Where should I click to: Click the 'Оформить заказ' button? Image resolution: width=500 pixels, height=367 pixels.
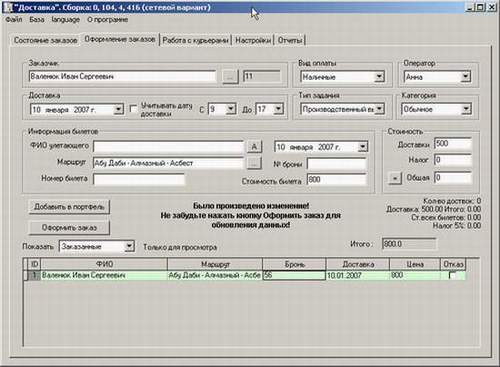tap(69, 228)
